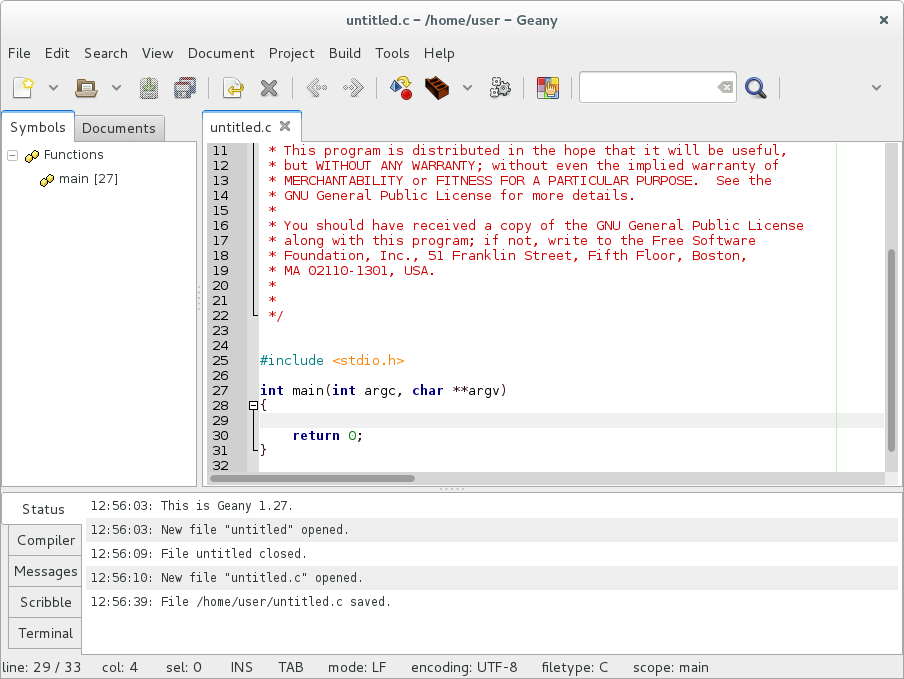Viewport: 904px width, 679px height.
Task: Open the Help menu
Action: [439, 53]
